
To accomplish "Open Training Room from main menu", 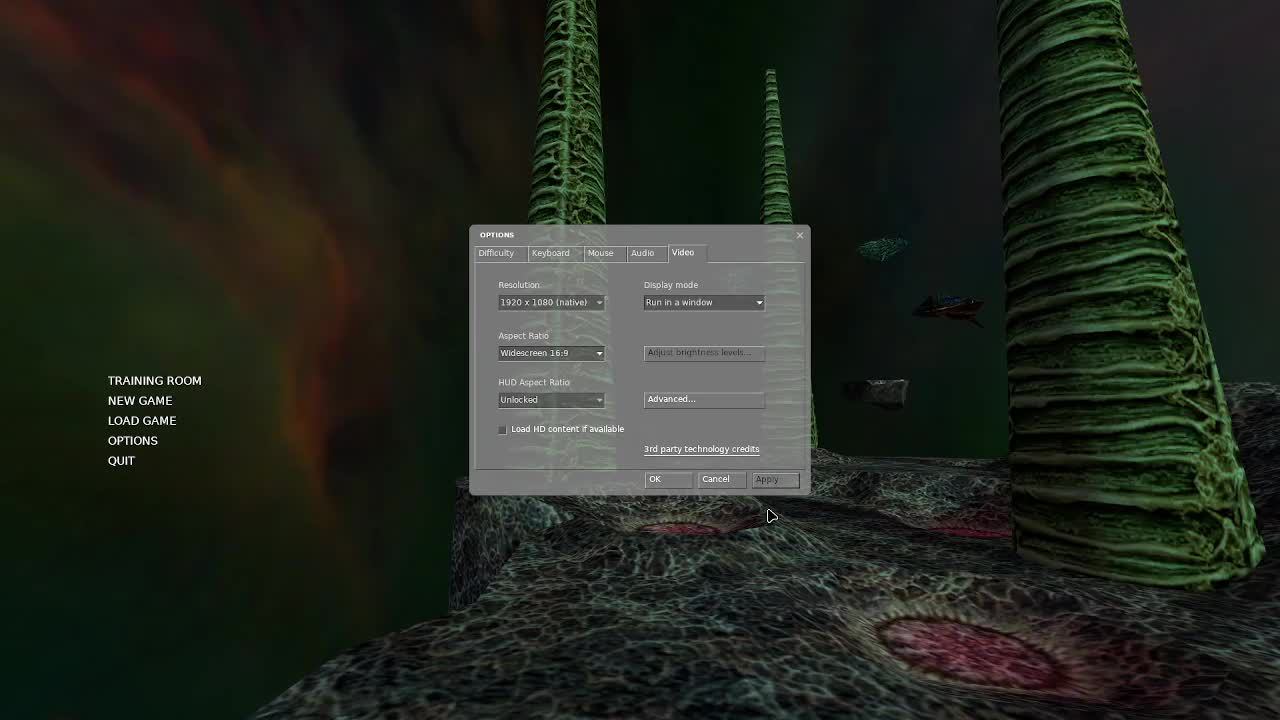I will (x=154, y=381).
